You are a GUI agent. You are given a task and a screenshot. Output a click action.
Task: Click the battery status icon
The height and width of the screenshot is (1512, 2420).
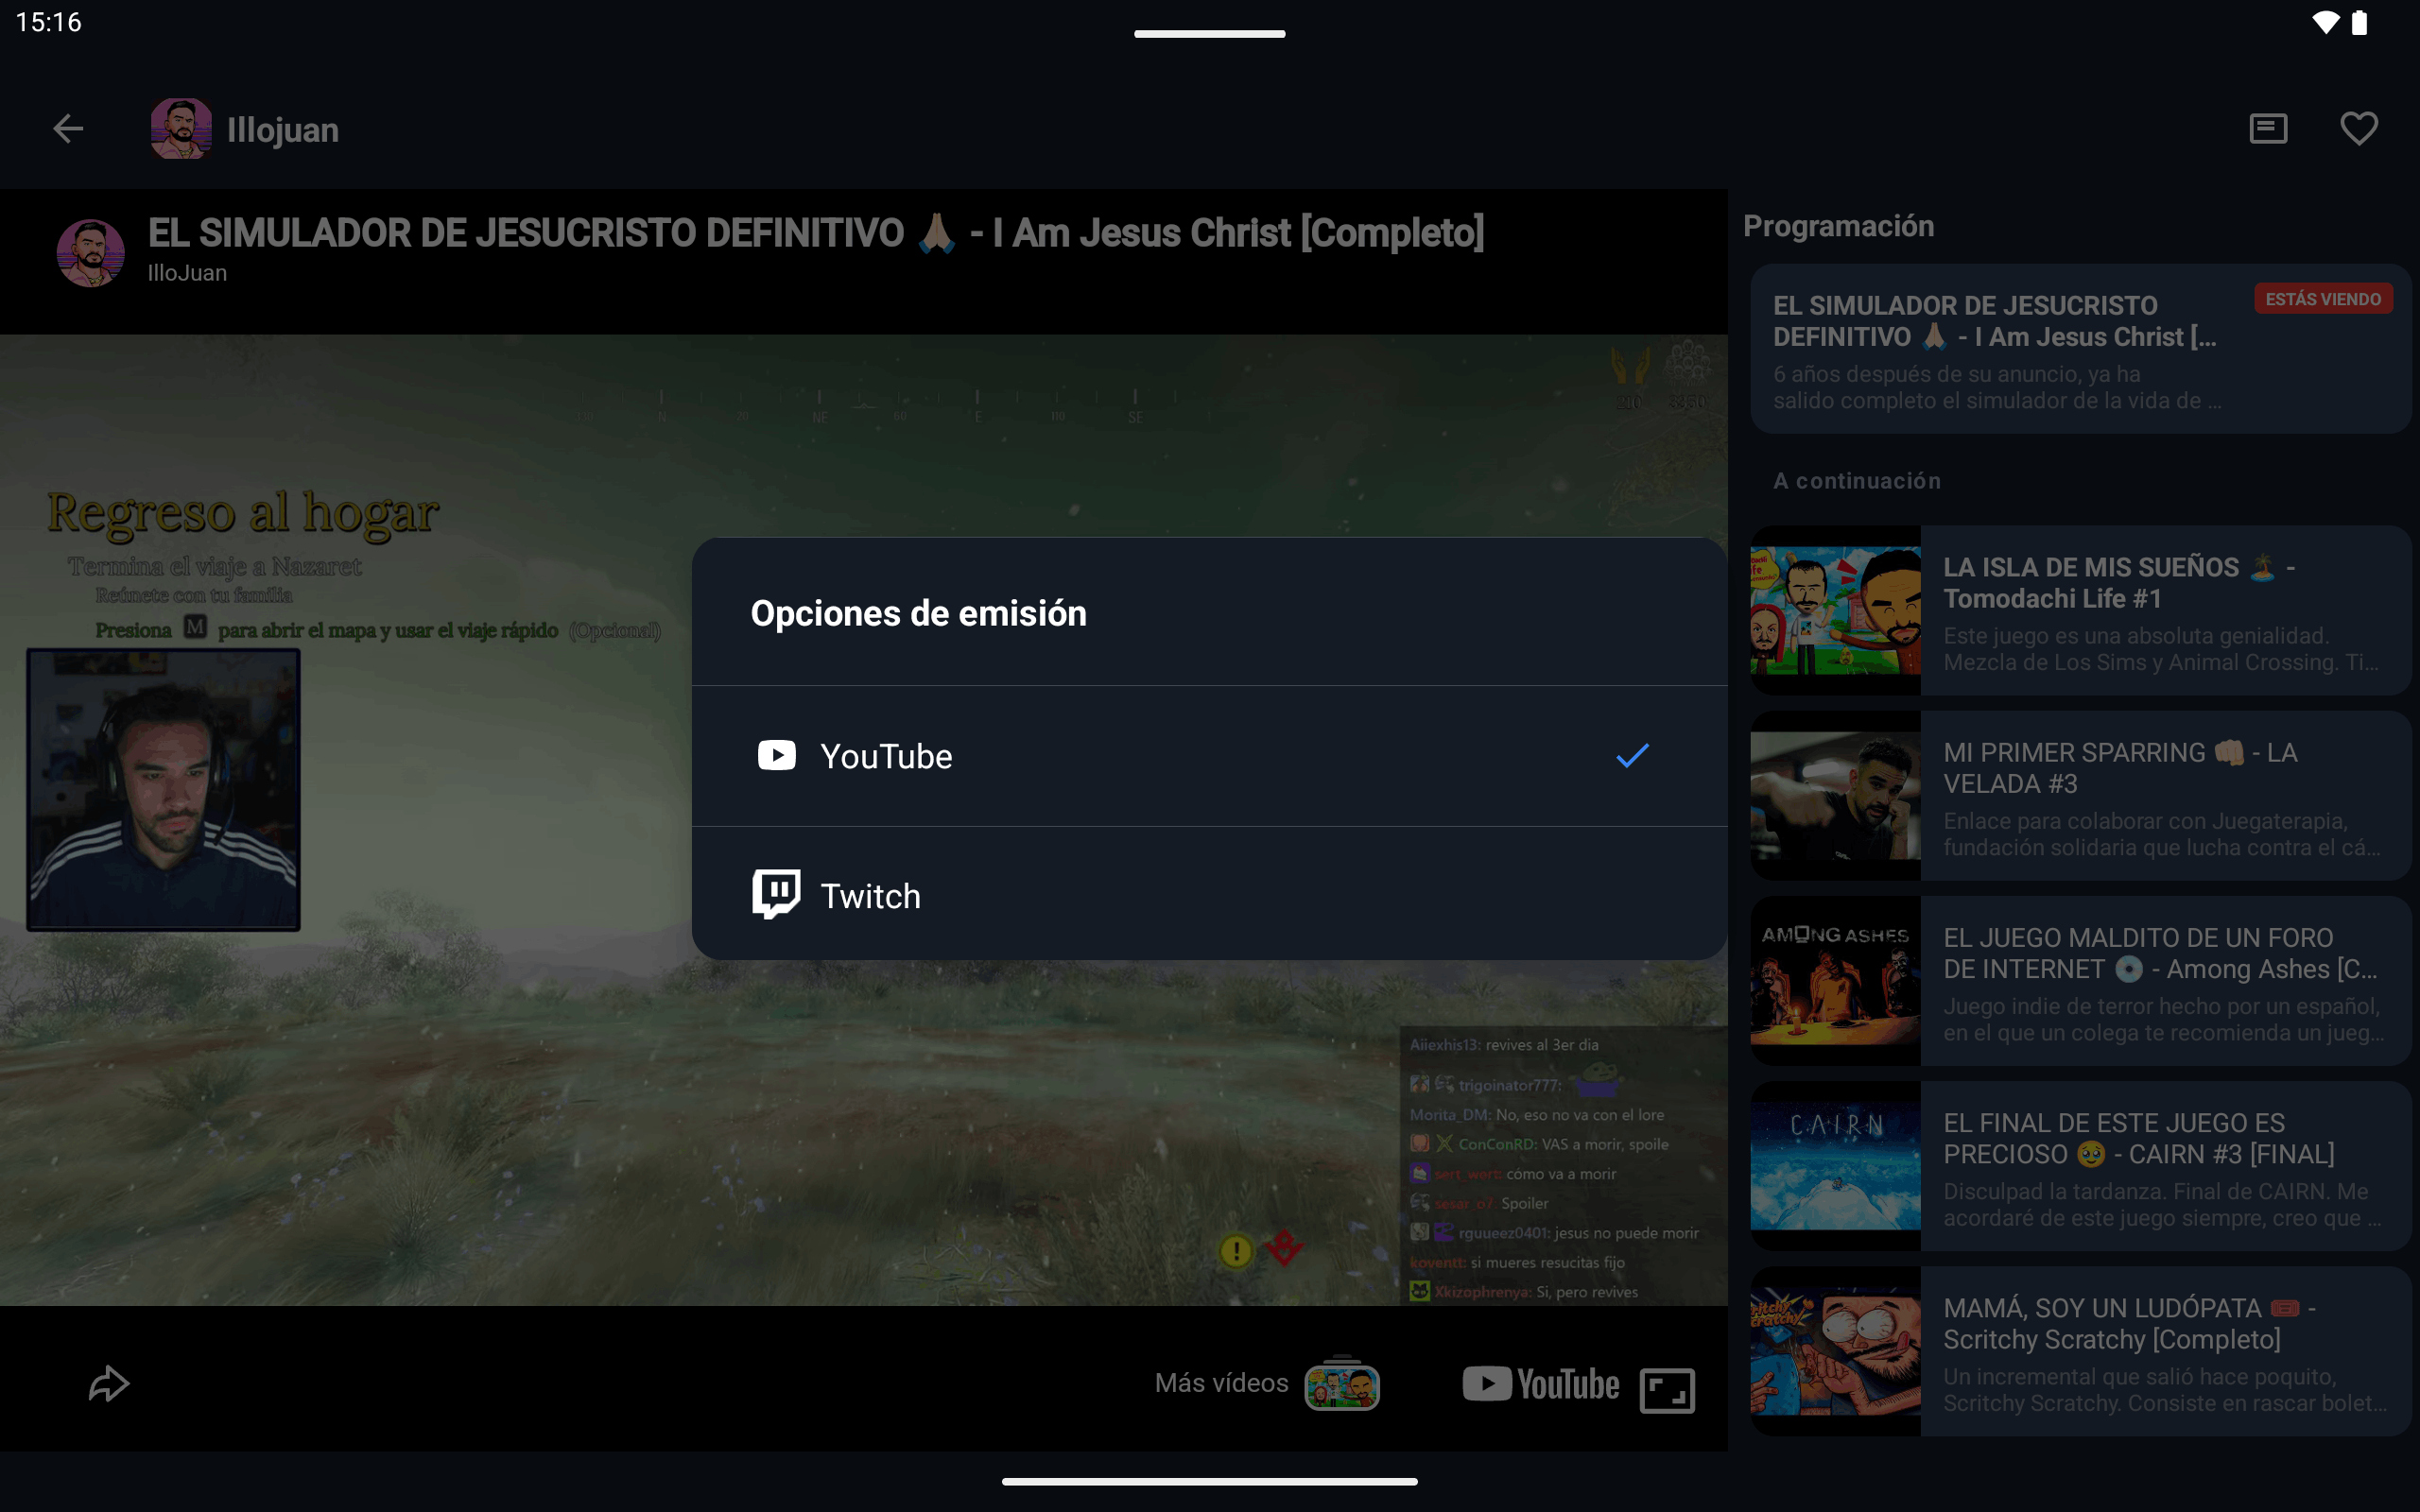tap(2360, 22)
